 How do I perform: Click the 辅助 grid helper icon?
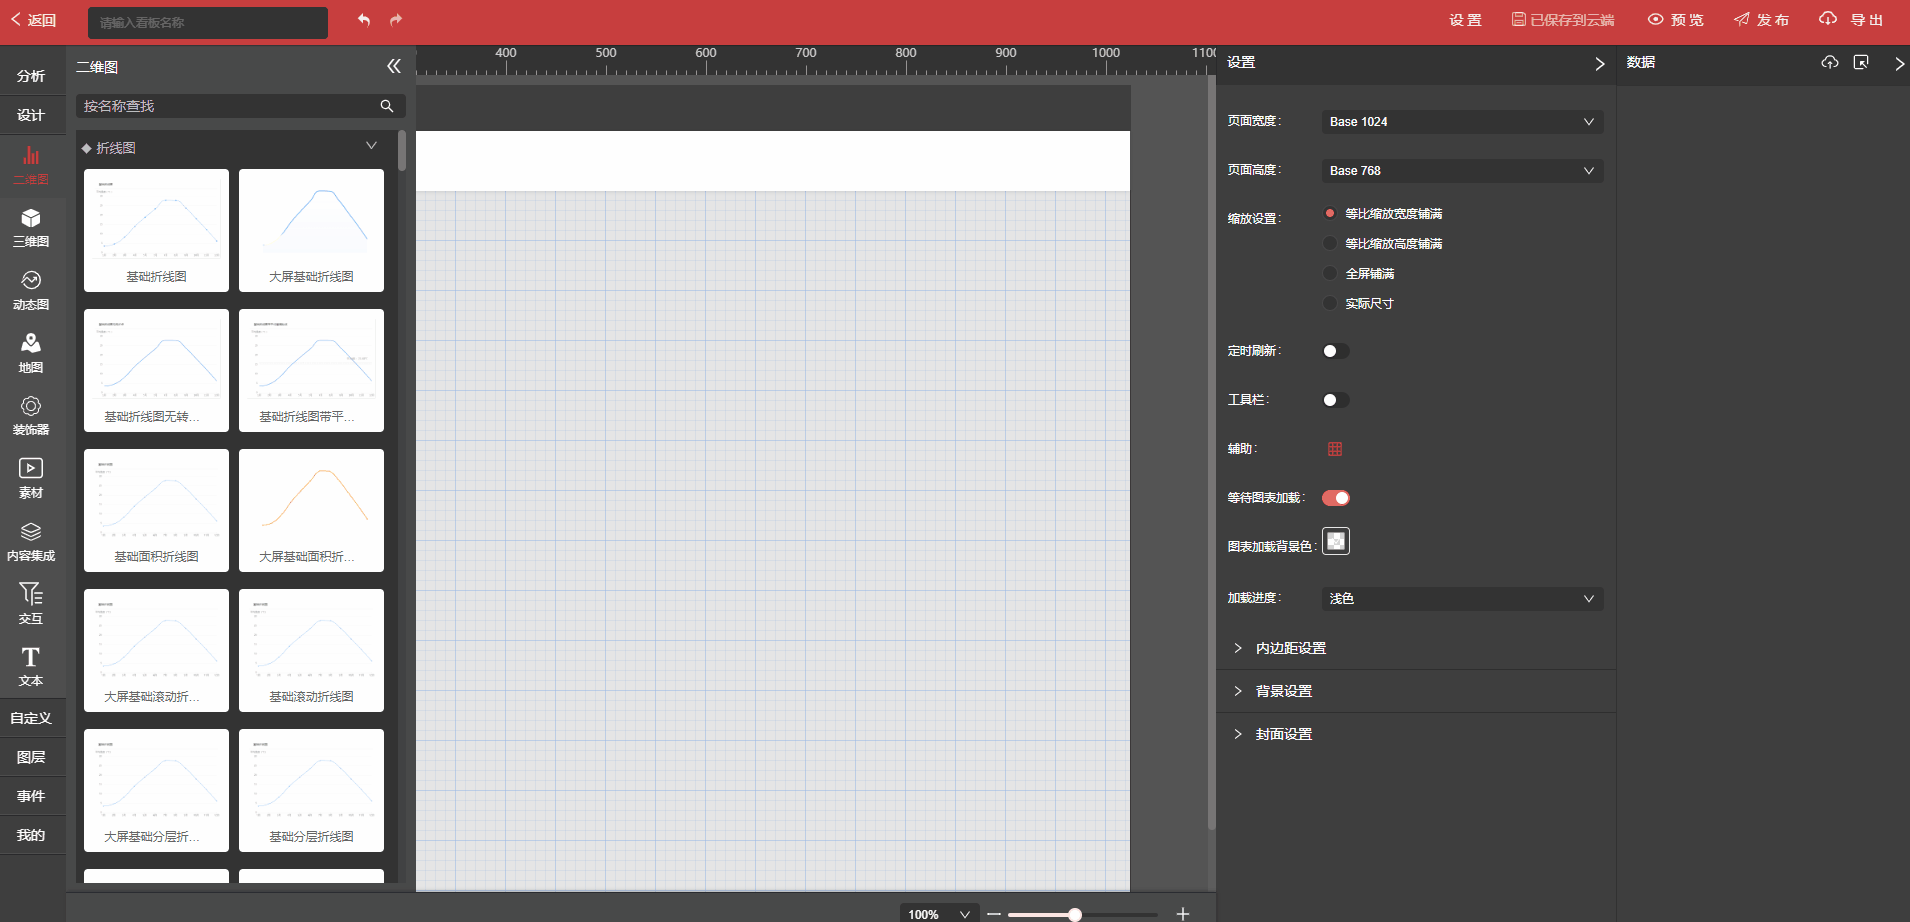click(1335, 449)
